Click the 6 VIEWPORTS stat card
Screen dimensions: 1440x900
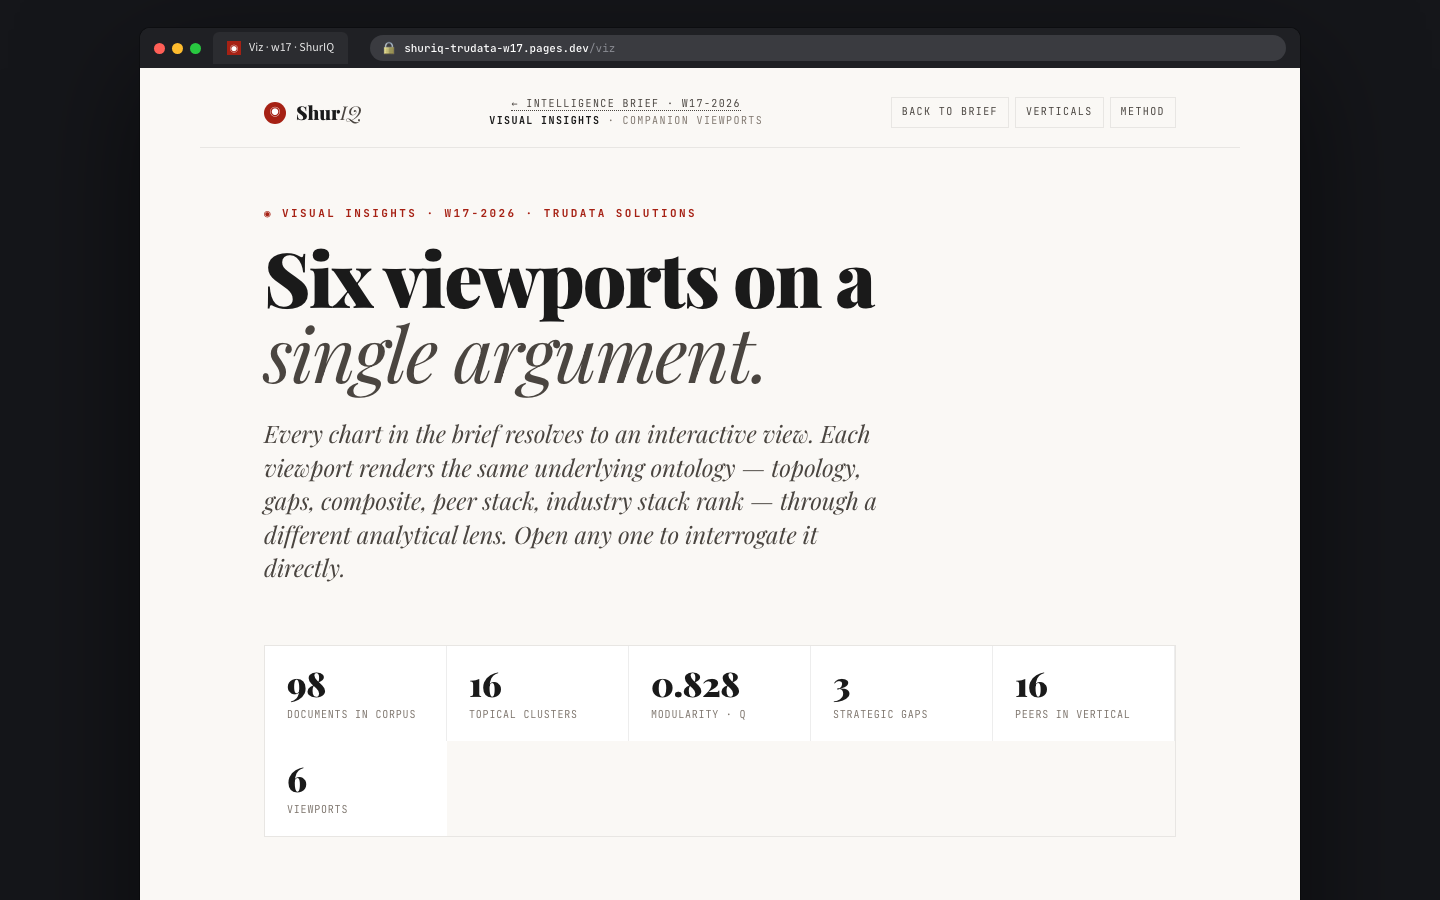click(x=355, y=788)
